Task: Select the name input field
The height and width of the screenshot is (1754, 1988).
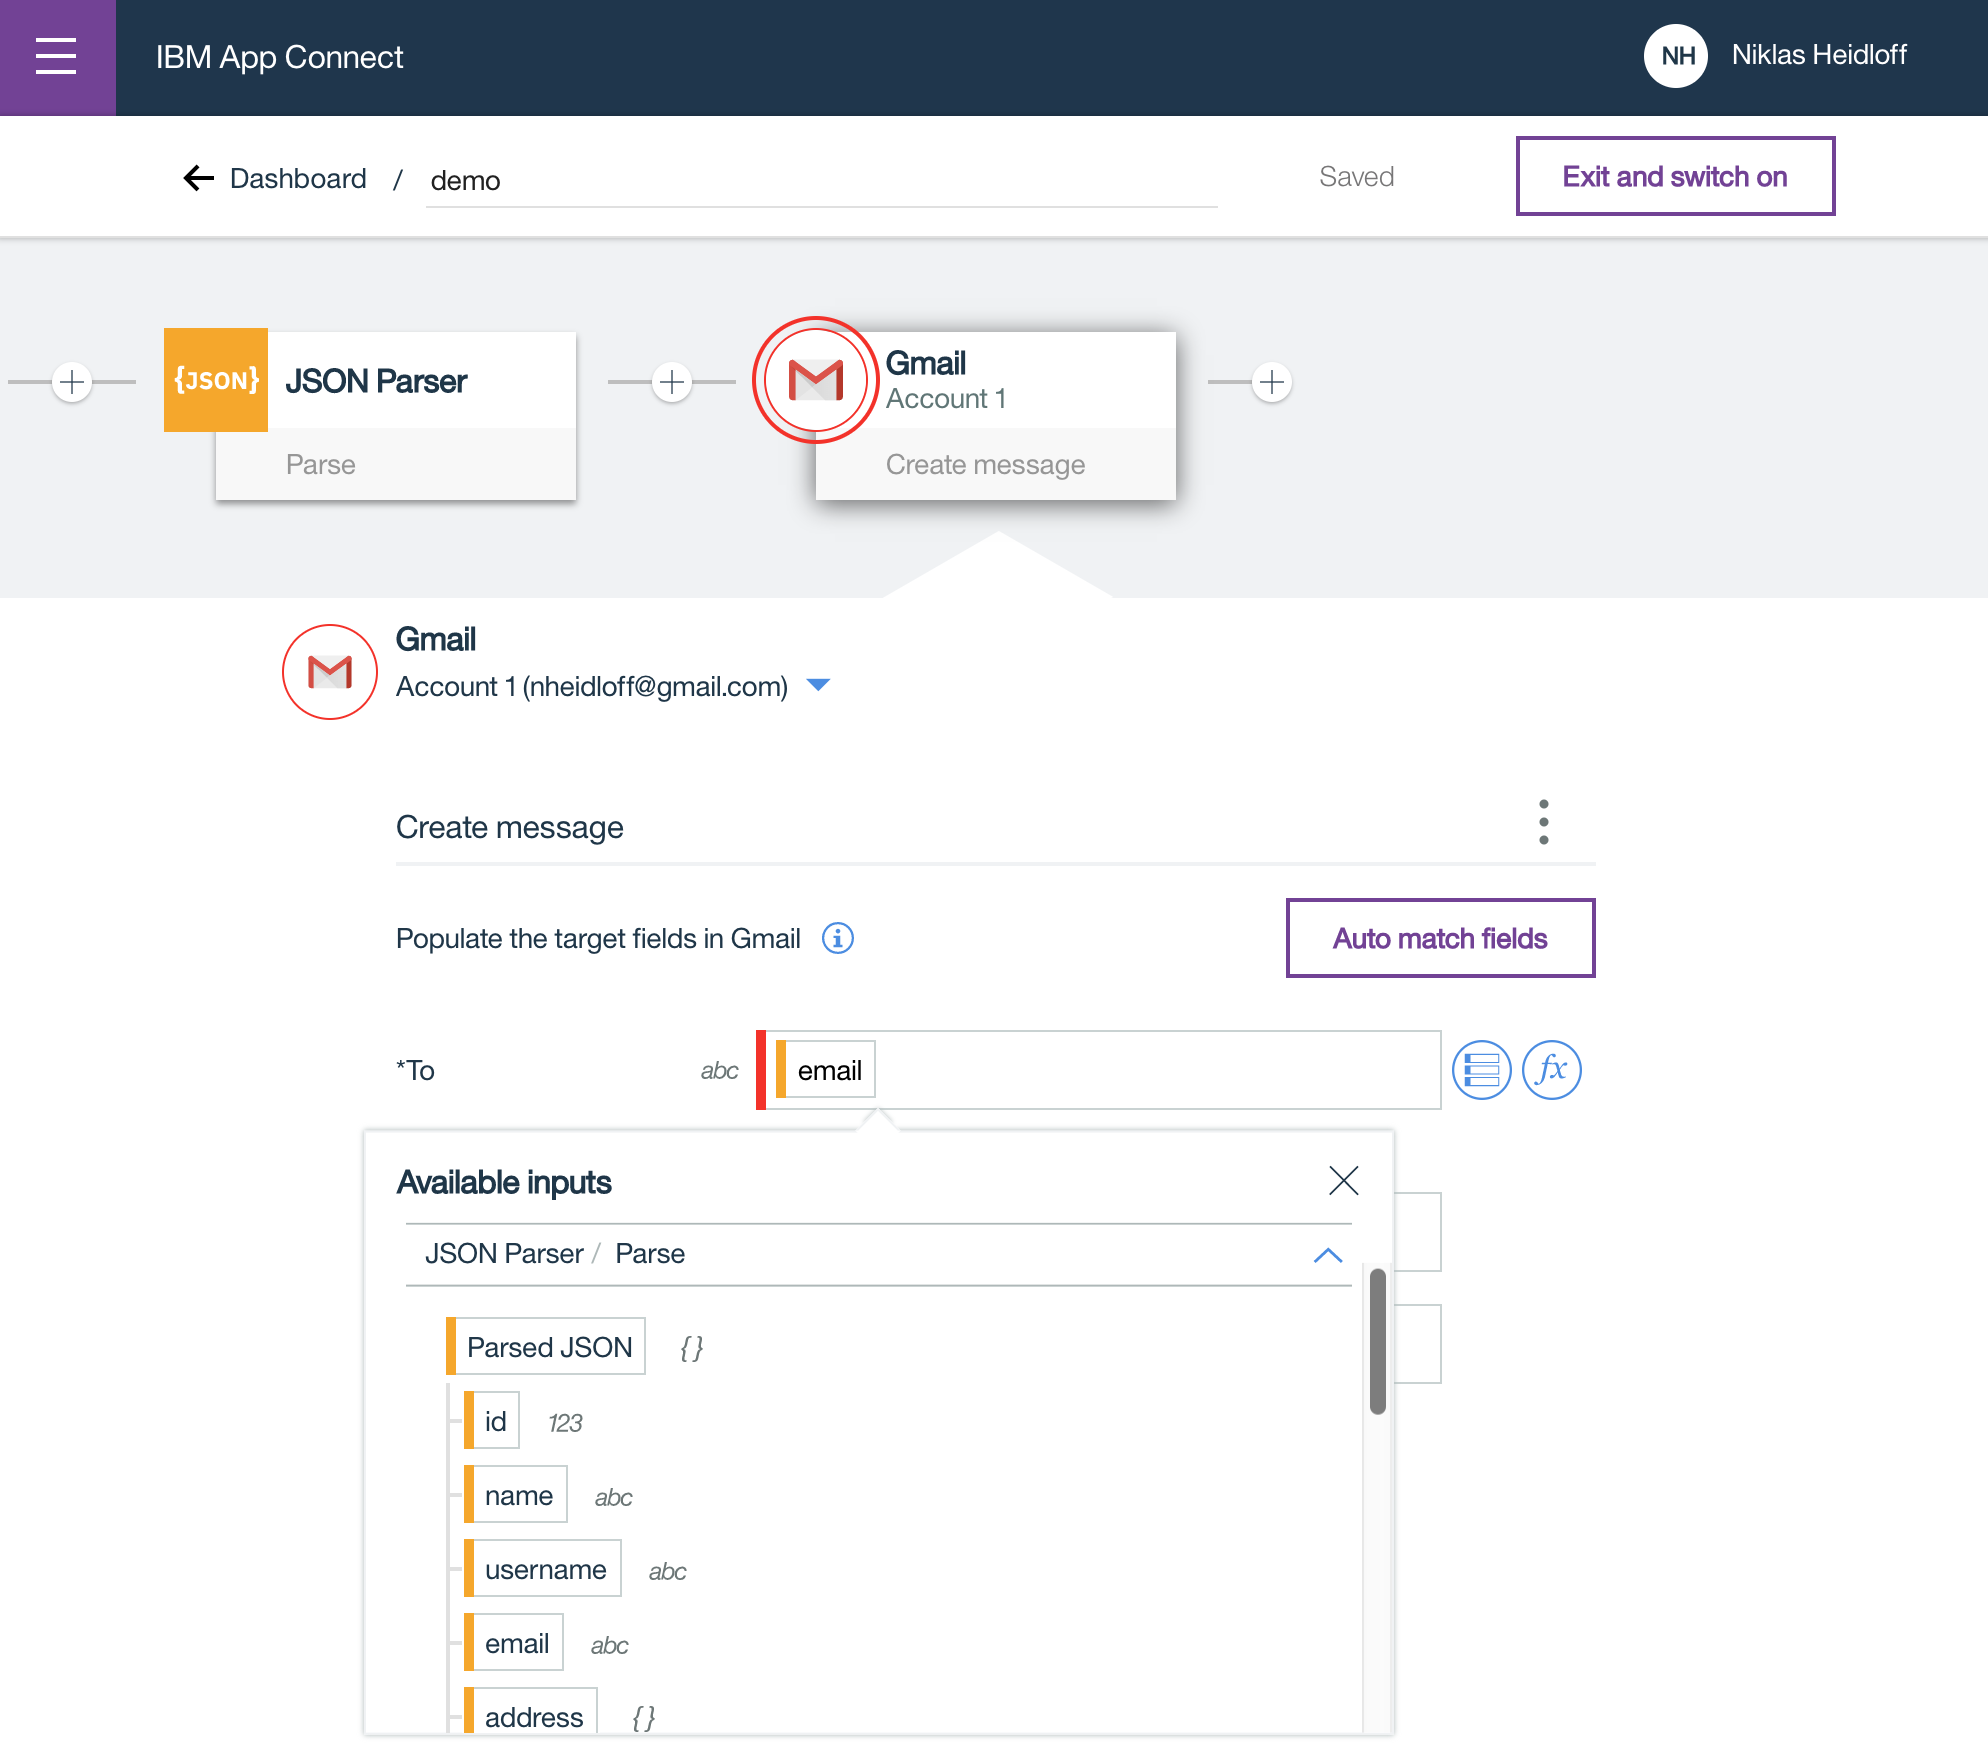Action: pyautogui.click(x=516, y=1495)
